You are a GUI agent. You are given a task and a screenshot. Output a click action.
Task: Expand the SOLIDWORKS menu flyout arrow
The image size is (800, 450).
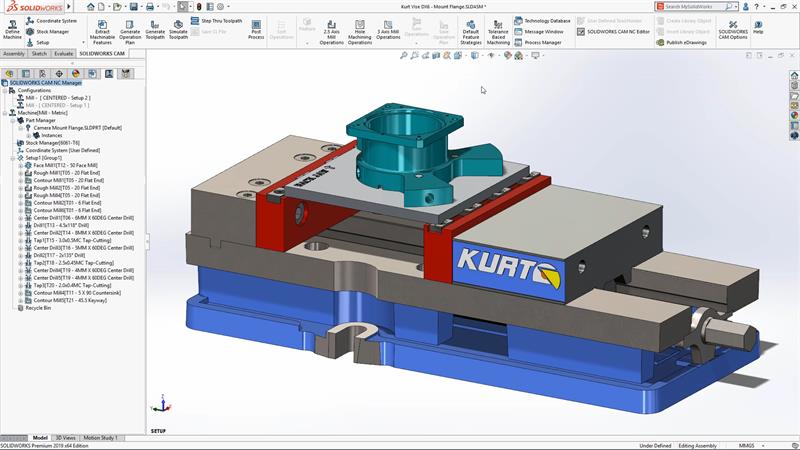tap(69, 7)
